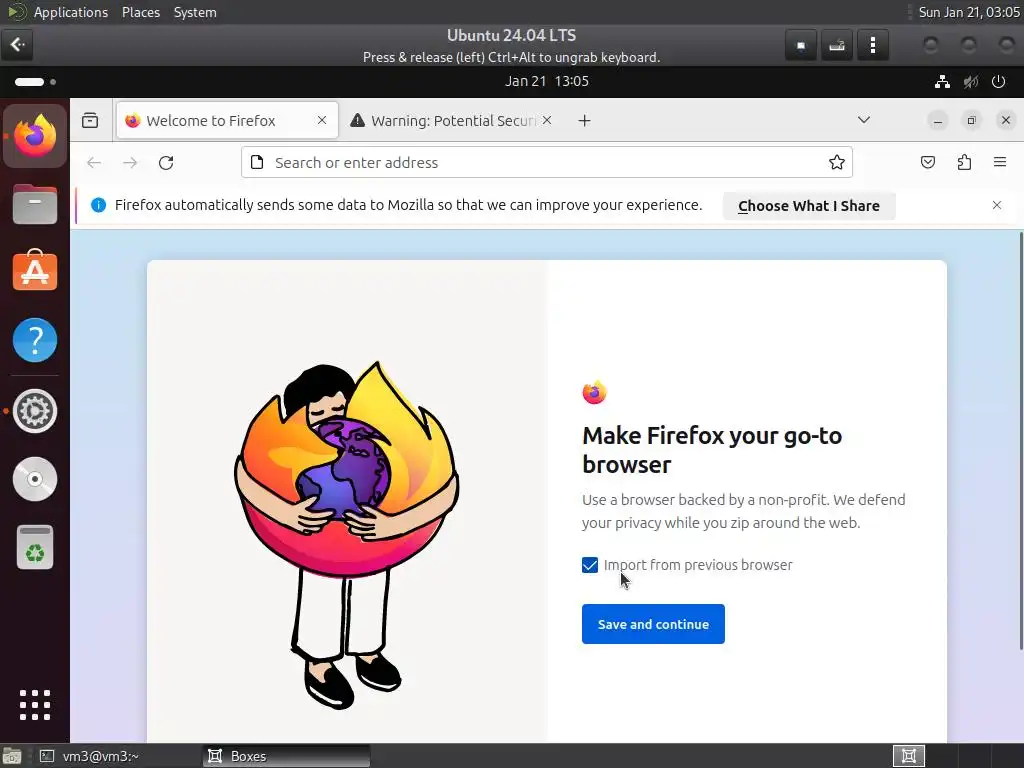Toggle Import from previous browser checkbox
Viewport: 1024px width, 768px height.
pyautogui.click(x=590, y=565)
